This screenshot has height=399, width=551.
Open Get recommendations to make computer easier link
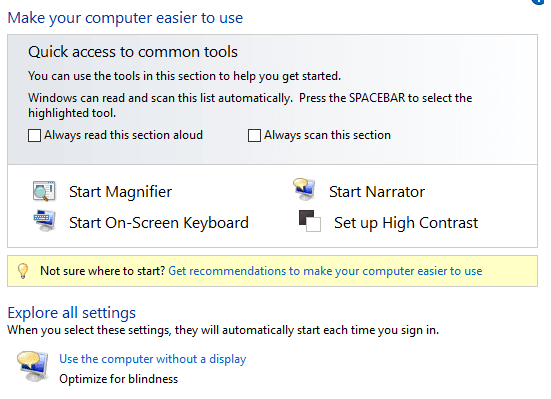(325, 271)
